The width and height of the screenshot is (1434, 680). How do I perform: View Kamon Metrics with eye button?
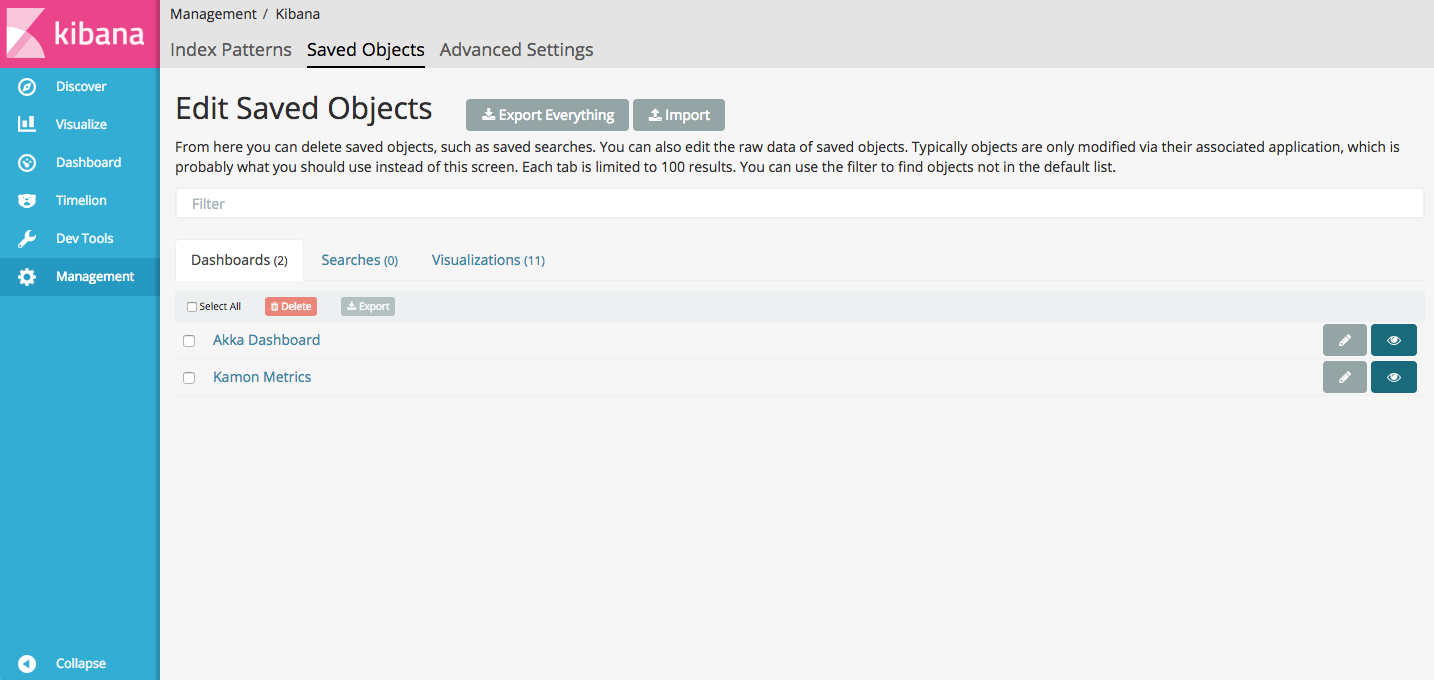[1394, 377]
